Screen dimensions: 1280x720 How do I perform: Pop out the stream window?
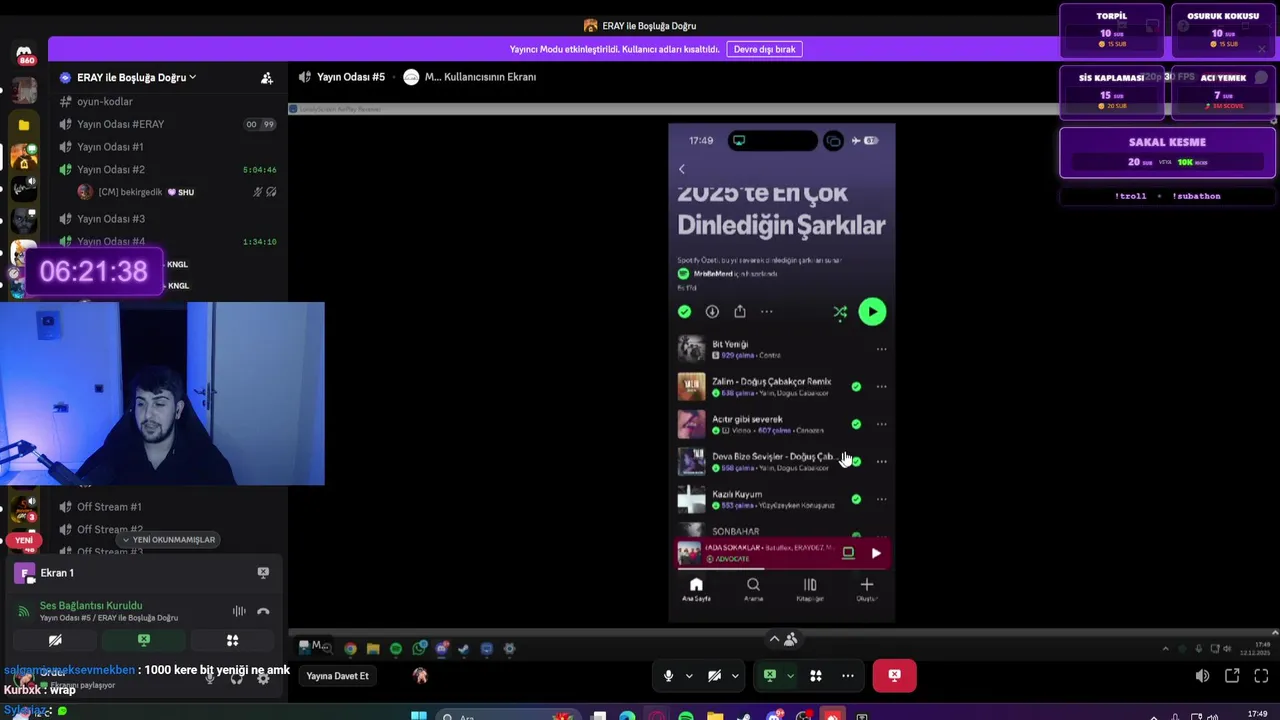1232,676
